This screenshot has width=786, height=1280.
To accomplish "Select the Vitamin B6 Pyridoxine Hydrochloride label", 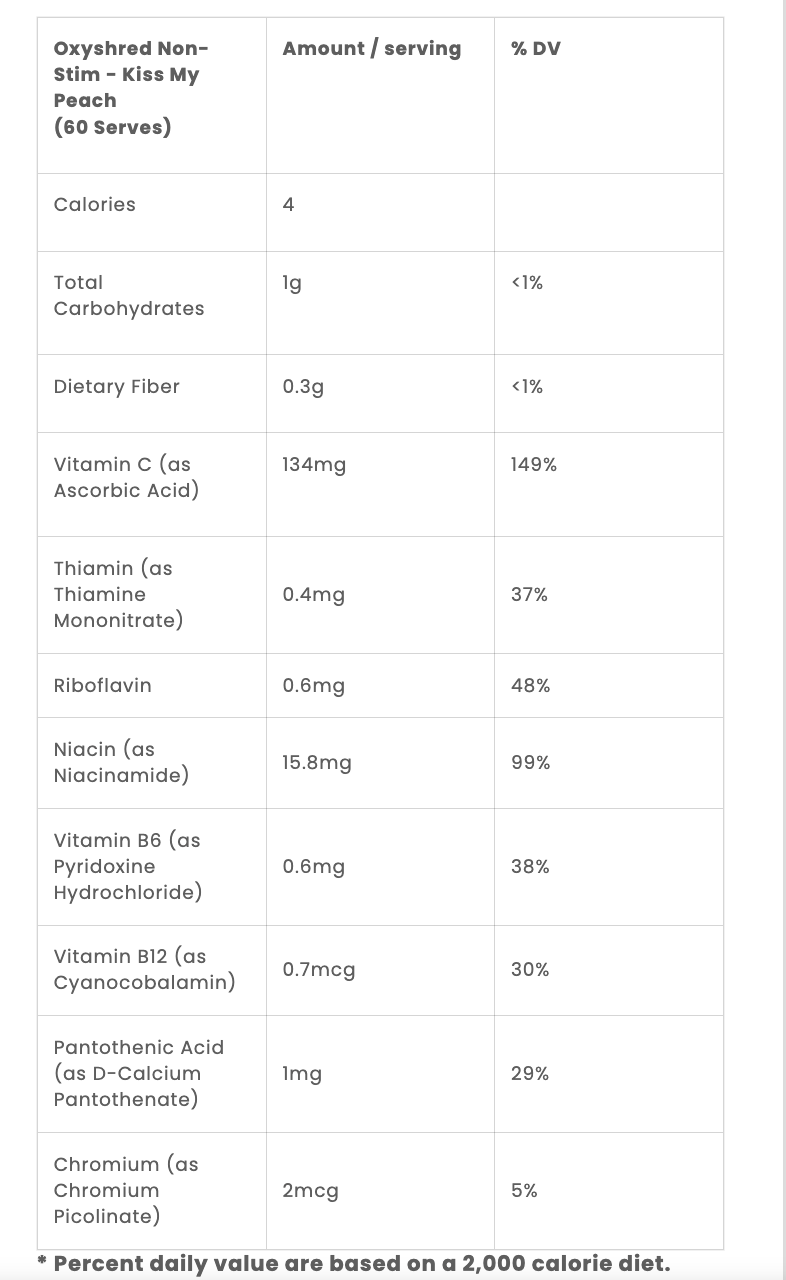I will pos(128,866).
